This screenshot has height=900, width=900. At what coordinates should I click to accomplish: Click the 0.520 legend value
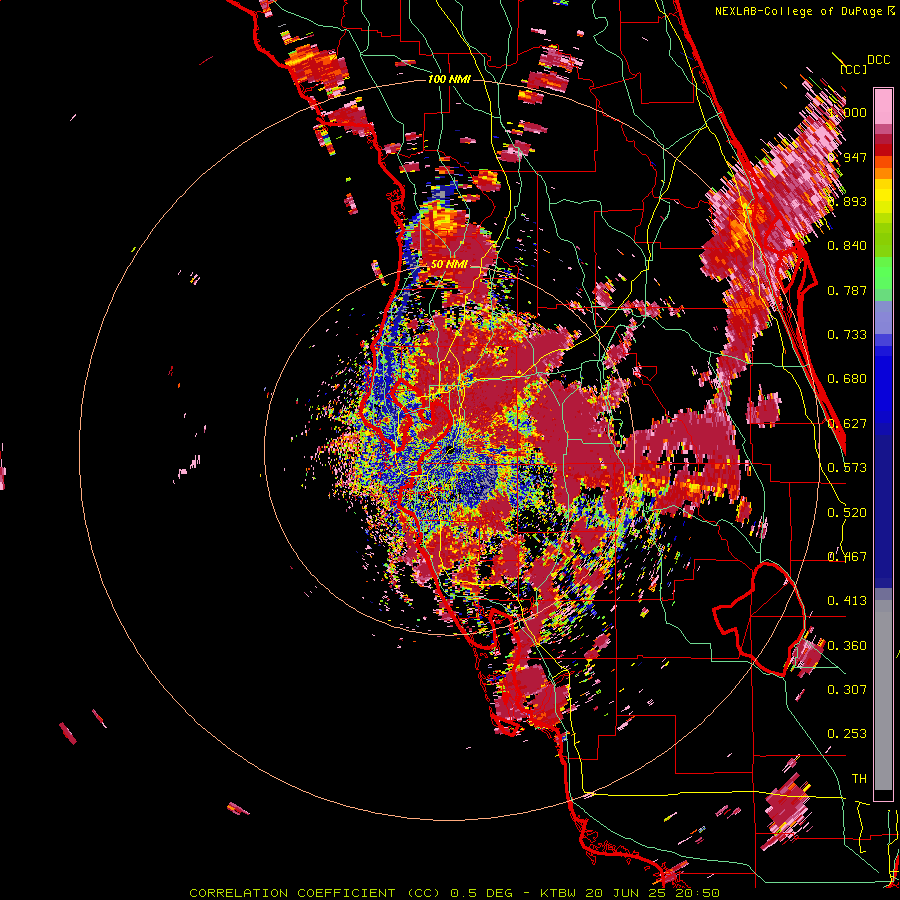tap(847, 513)
